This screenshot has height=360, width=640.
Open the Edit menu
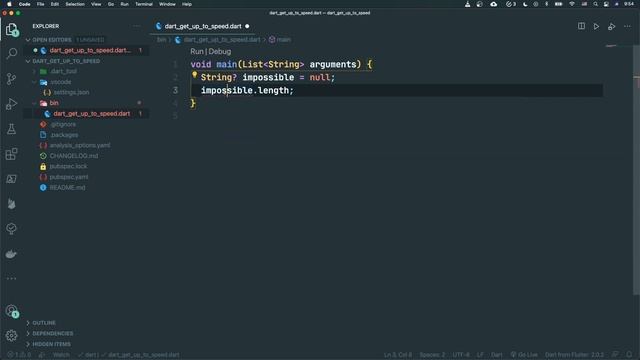tap(55, 4)
